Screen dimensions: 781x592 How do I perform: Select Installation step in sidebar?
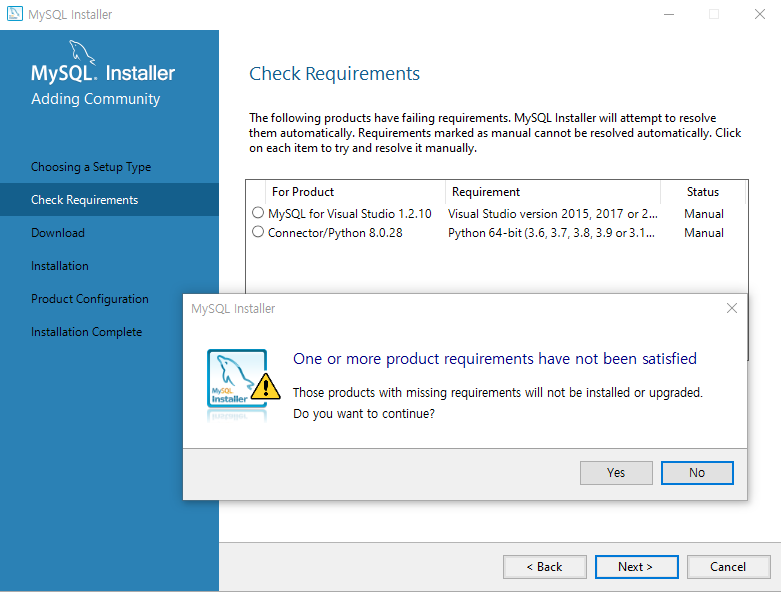tap(60, 266)
